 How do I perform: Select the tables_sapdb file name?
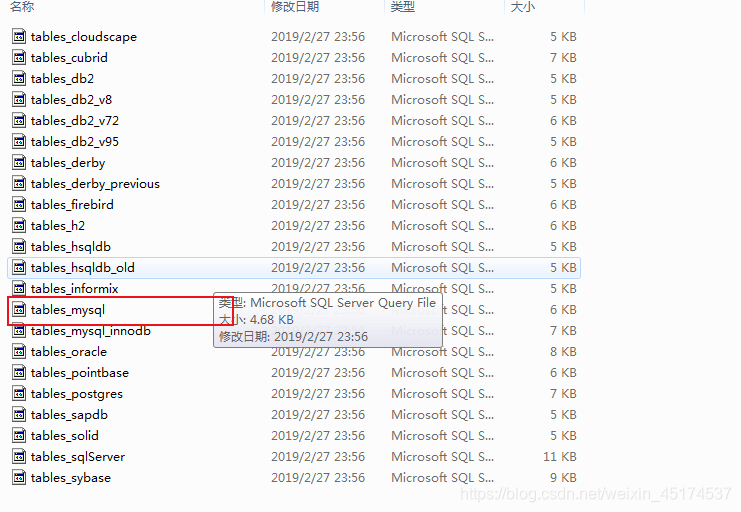point(69,415)
